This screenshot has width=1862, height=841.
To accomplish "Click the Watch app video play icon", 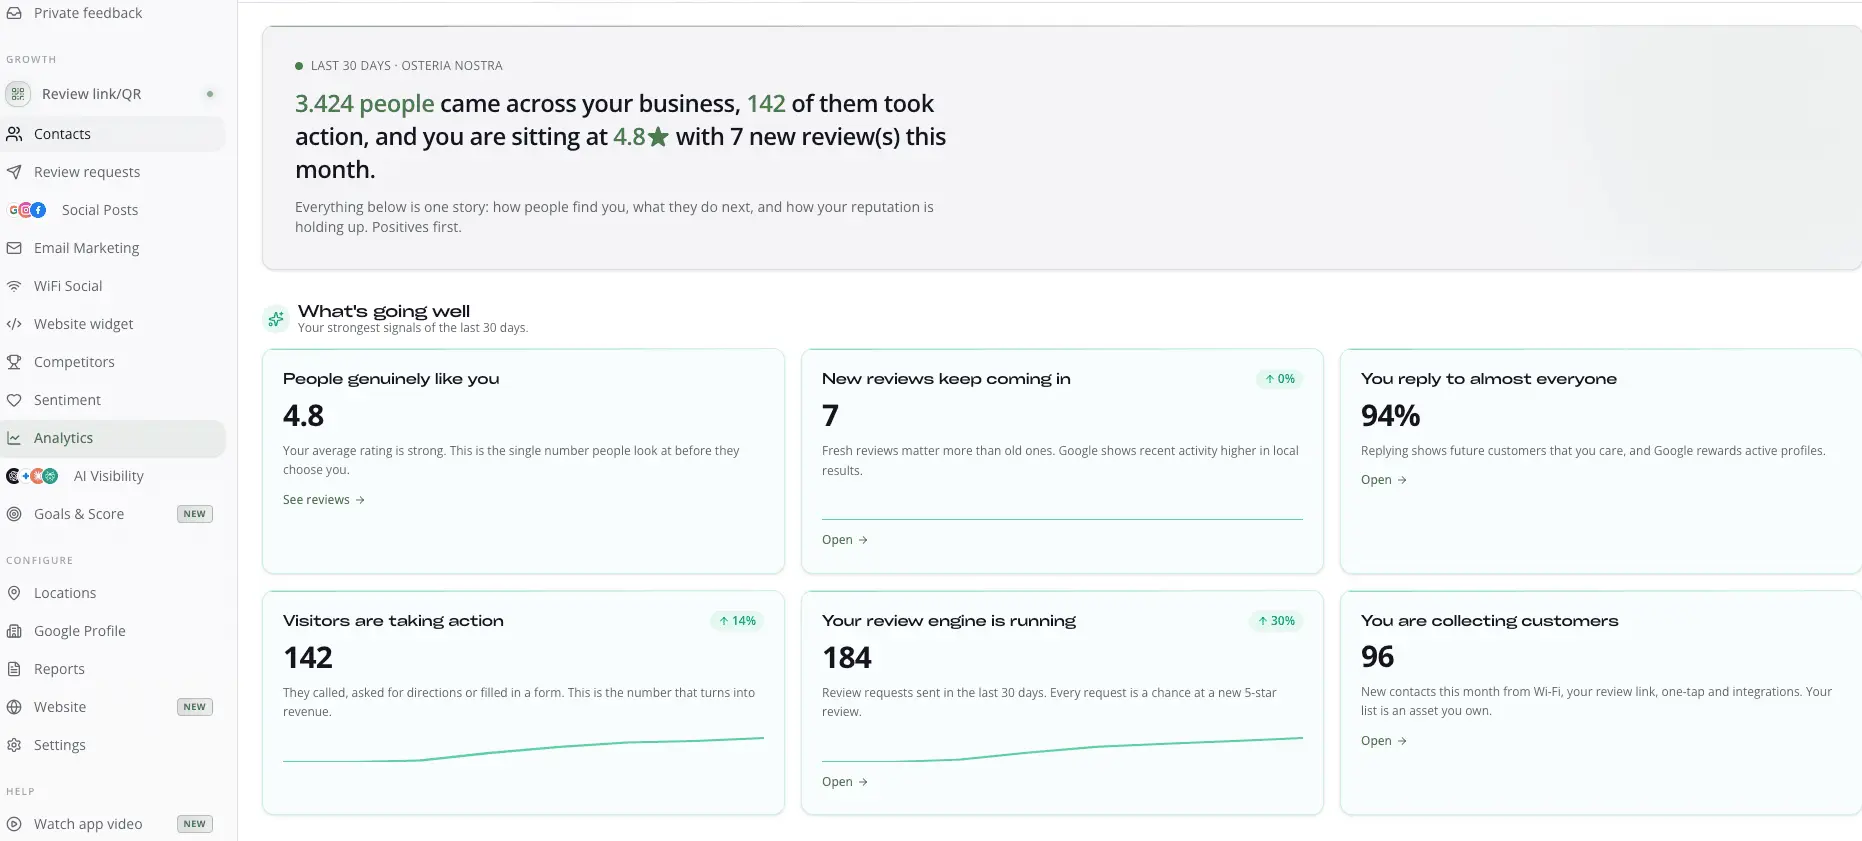I will click(14, 824).
